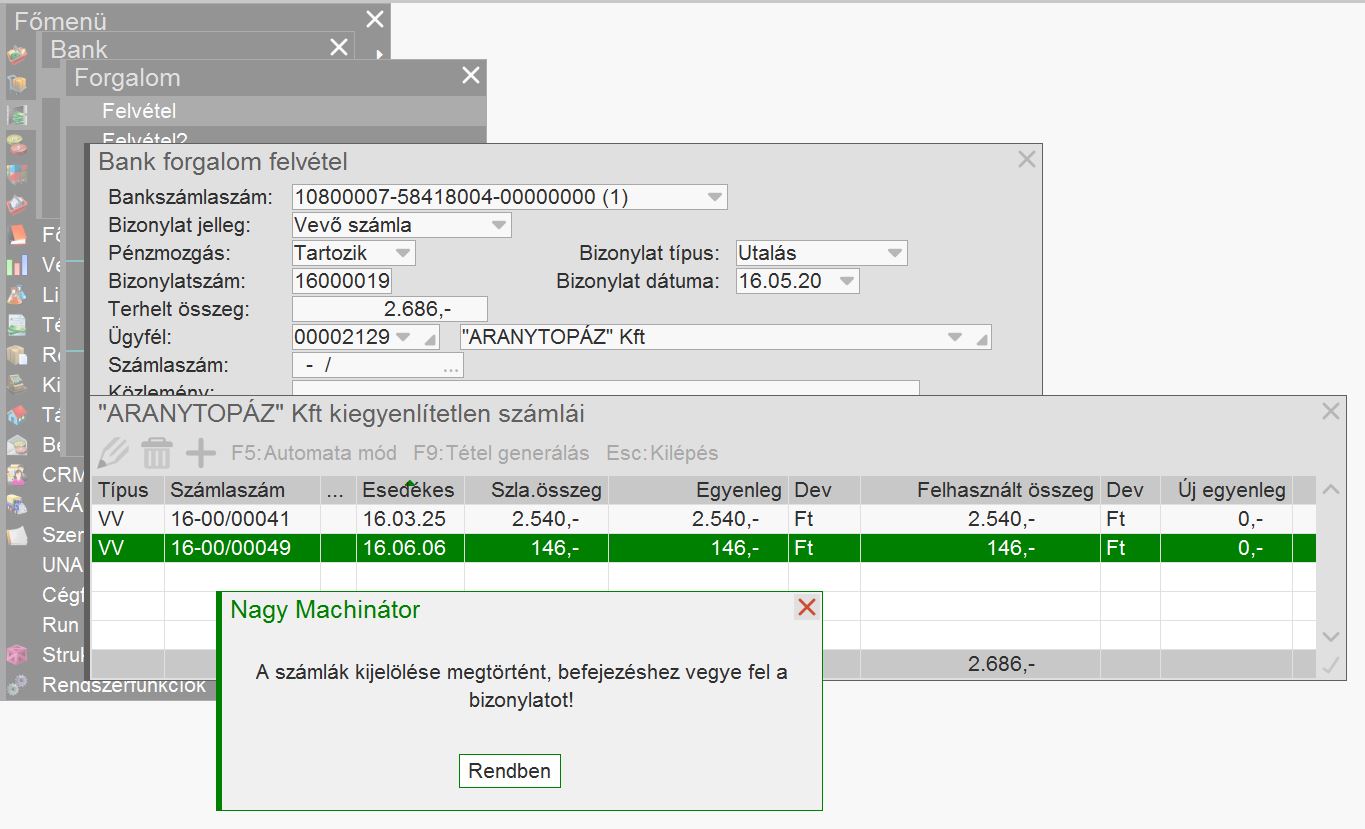Expand the "ARANYTOPÁZ" Kft customer name dropdown
Viewport: 1365px width, 829px height.
(955, 337)
